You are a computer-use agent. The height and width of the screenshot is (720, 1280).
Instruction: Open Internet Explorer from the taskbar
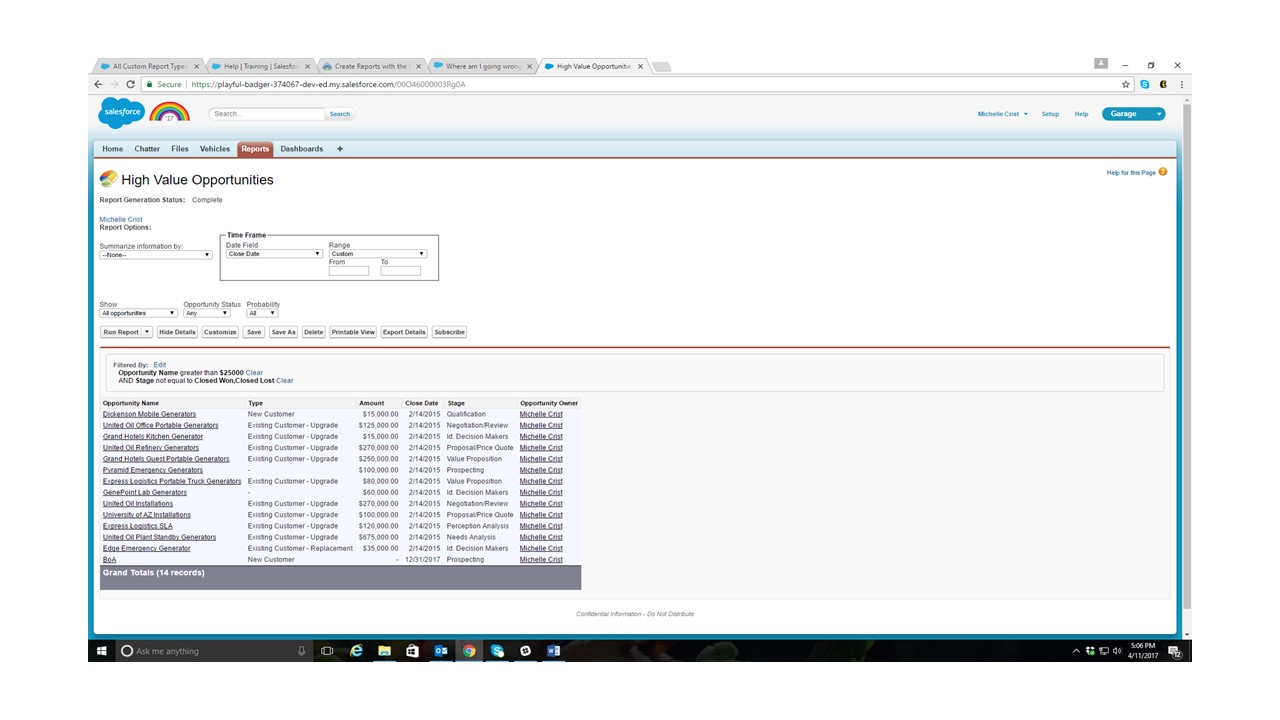pos(356,651)
